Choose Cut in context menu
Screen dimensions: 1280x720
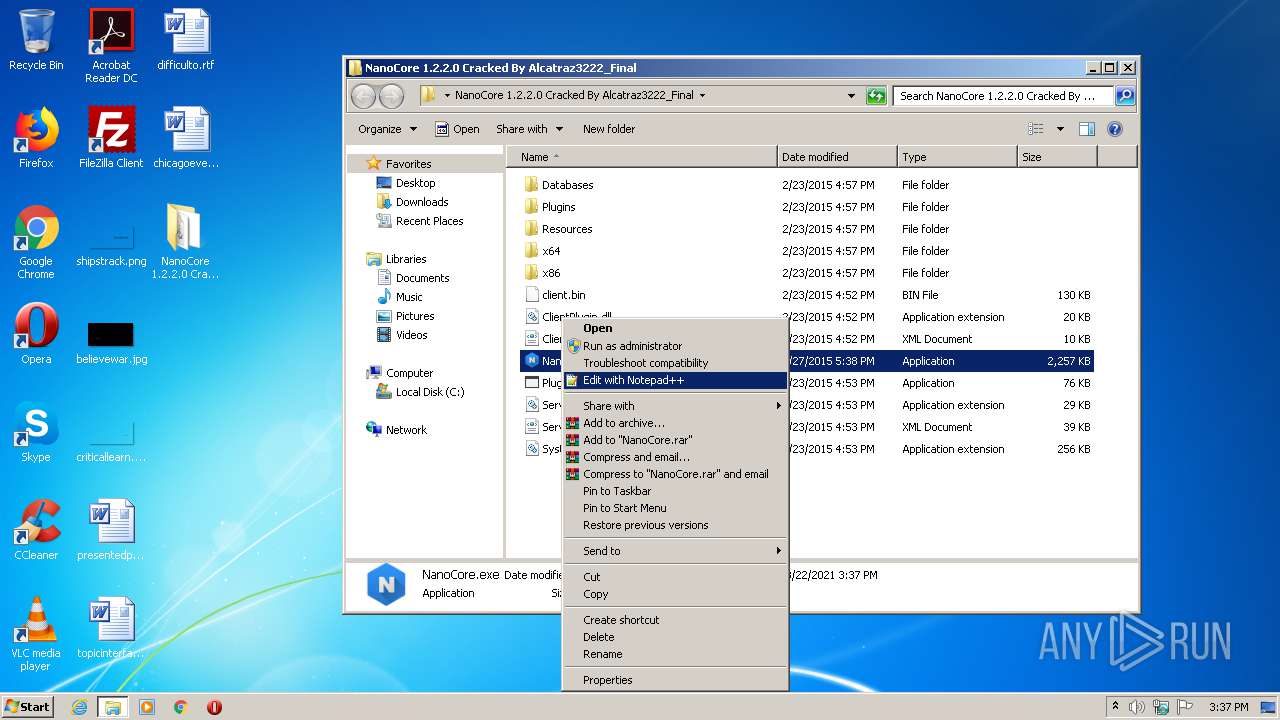(675, 577)
